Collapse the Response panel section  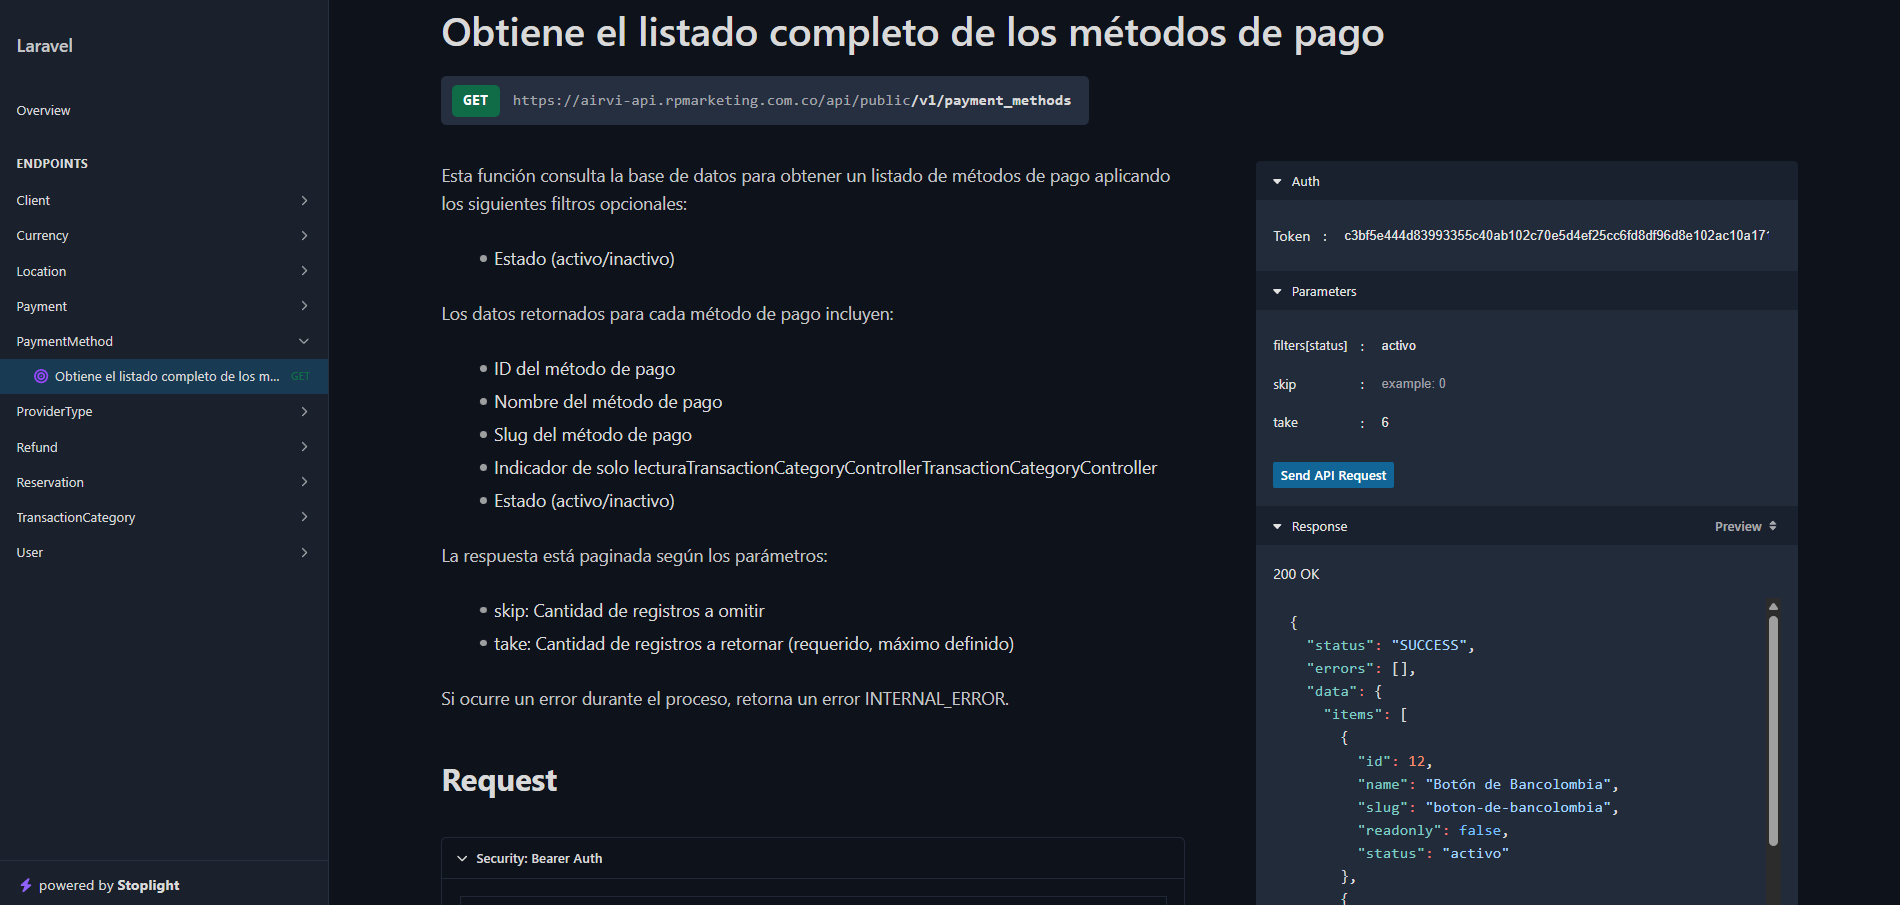(x=1278, y=527)
